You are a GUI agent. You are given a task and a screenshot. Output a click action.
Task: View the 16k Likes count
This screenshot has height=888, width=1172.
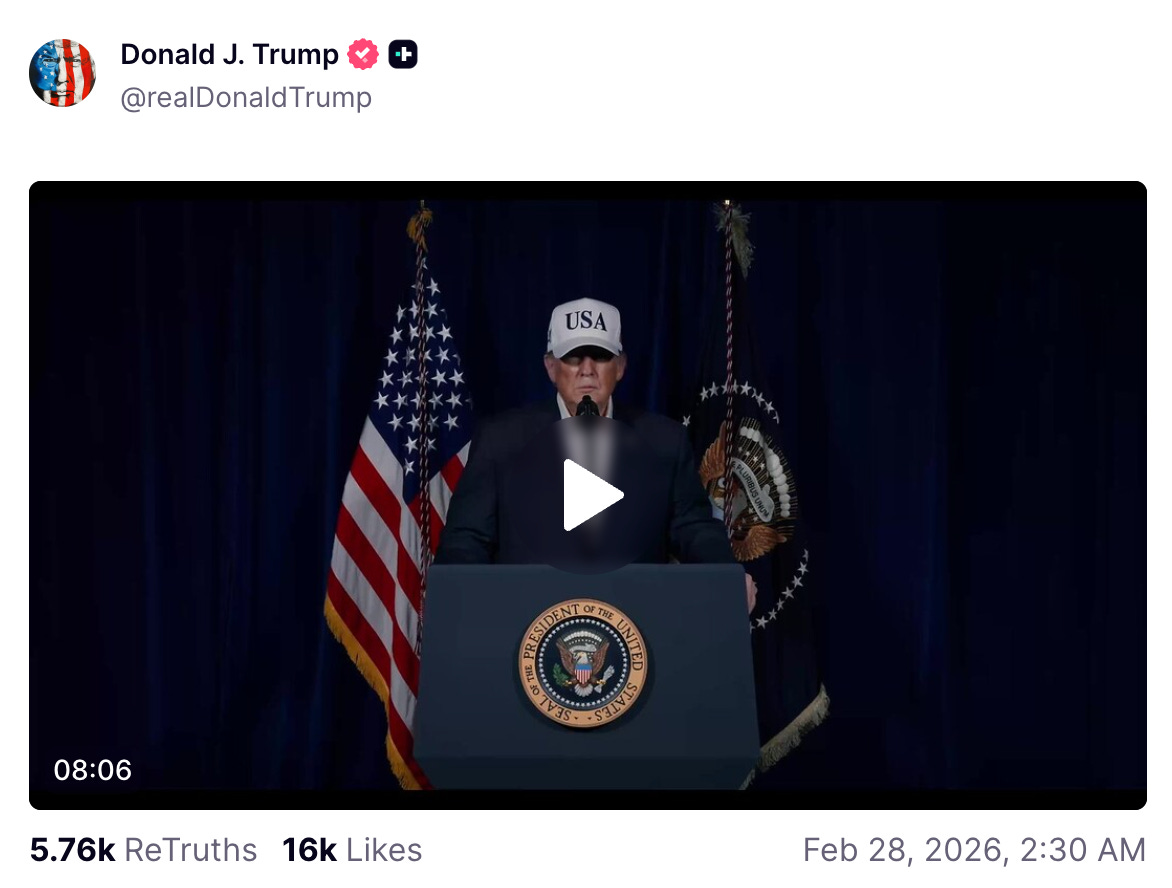(x=309, y=850)
